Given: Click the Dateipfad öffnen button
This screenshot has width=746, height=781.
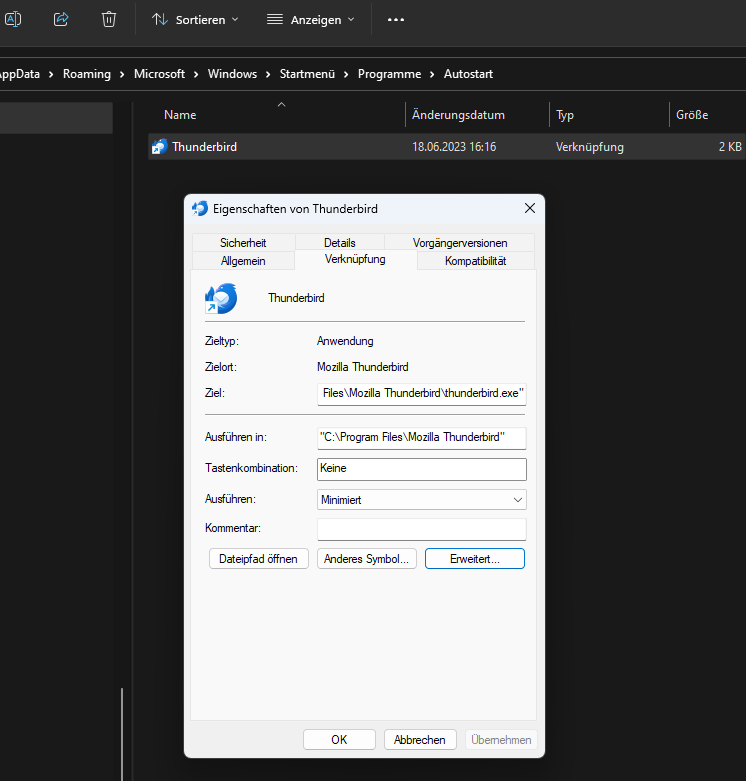Looking at the screenshot, I should pyautogui.click(x=258, y=559).
